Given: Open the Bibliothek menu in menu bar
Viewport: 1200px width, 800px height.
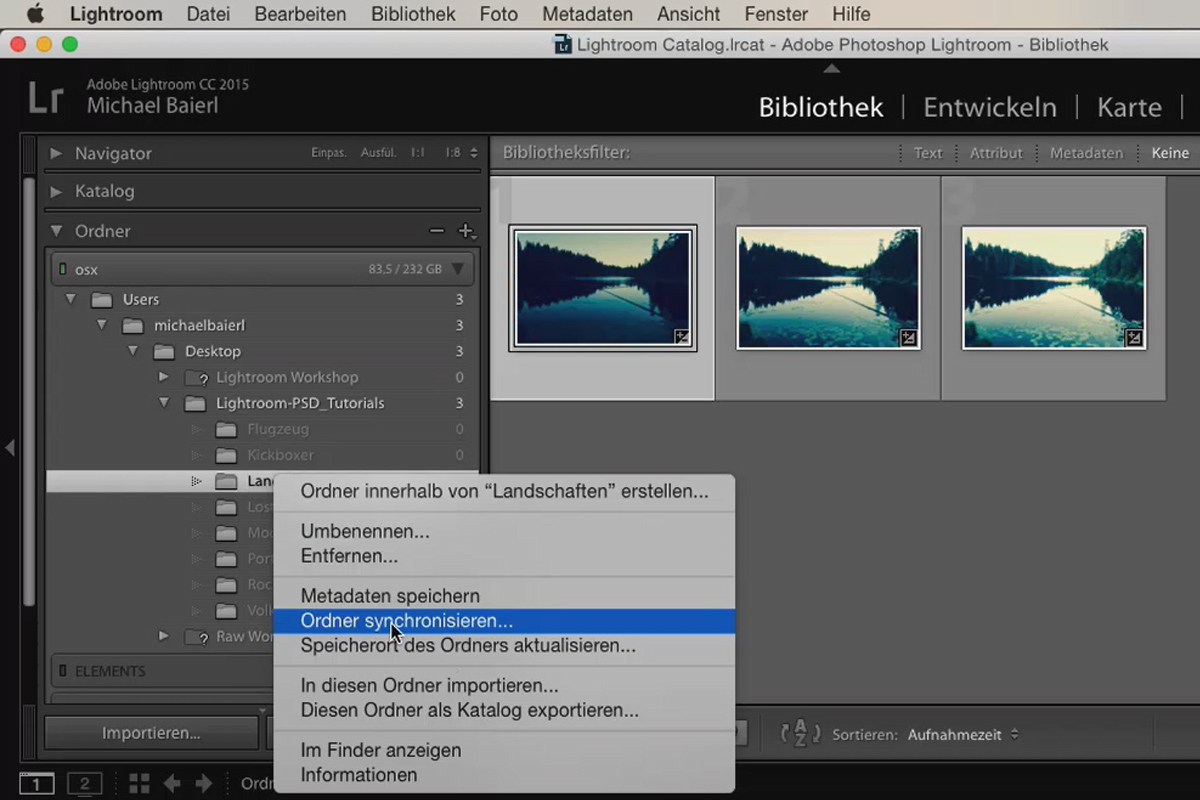Looking at the screenshot, I should pyautogui.click(x=413, y=14).
